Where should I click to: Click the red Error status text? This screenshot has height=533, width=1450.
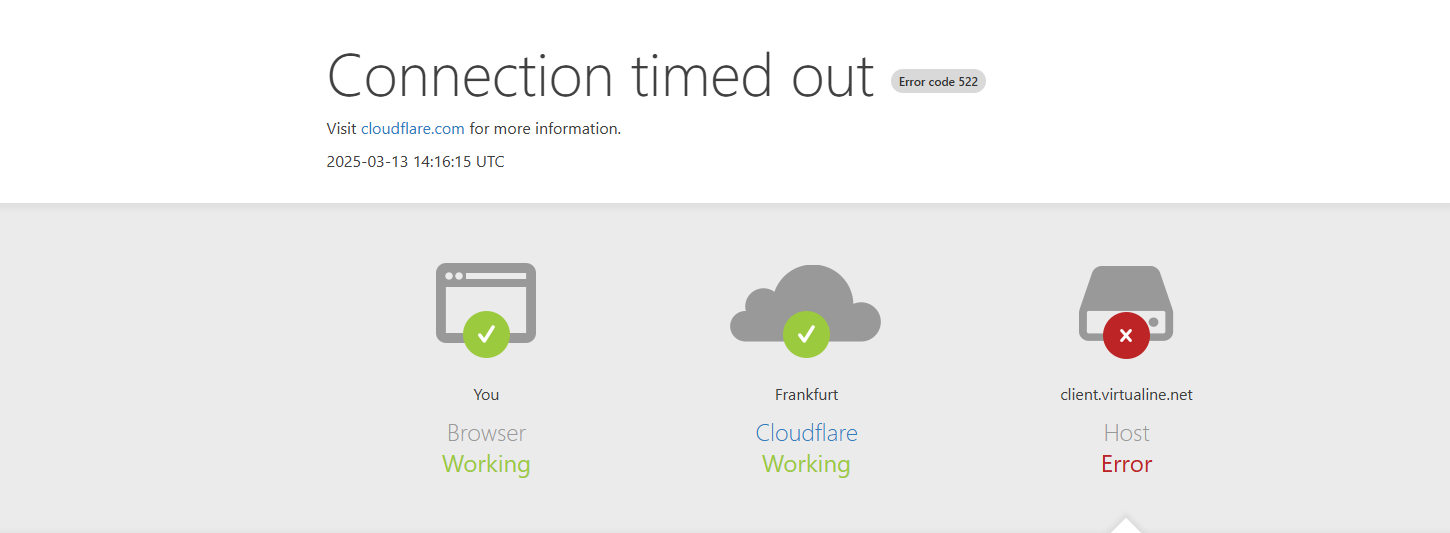coord(1126,464)
